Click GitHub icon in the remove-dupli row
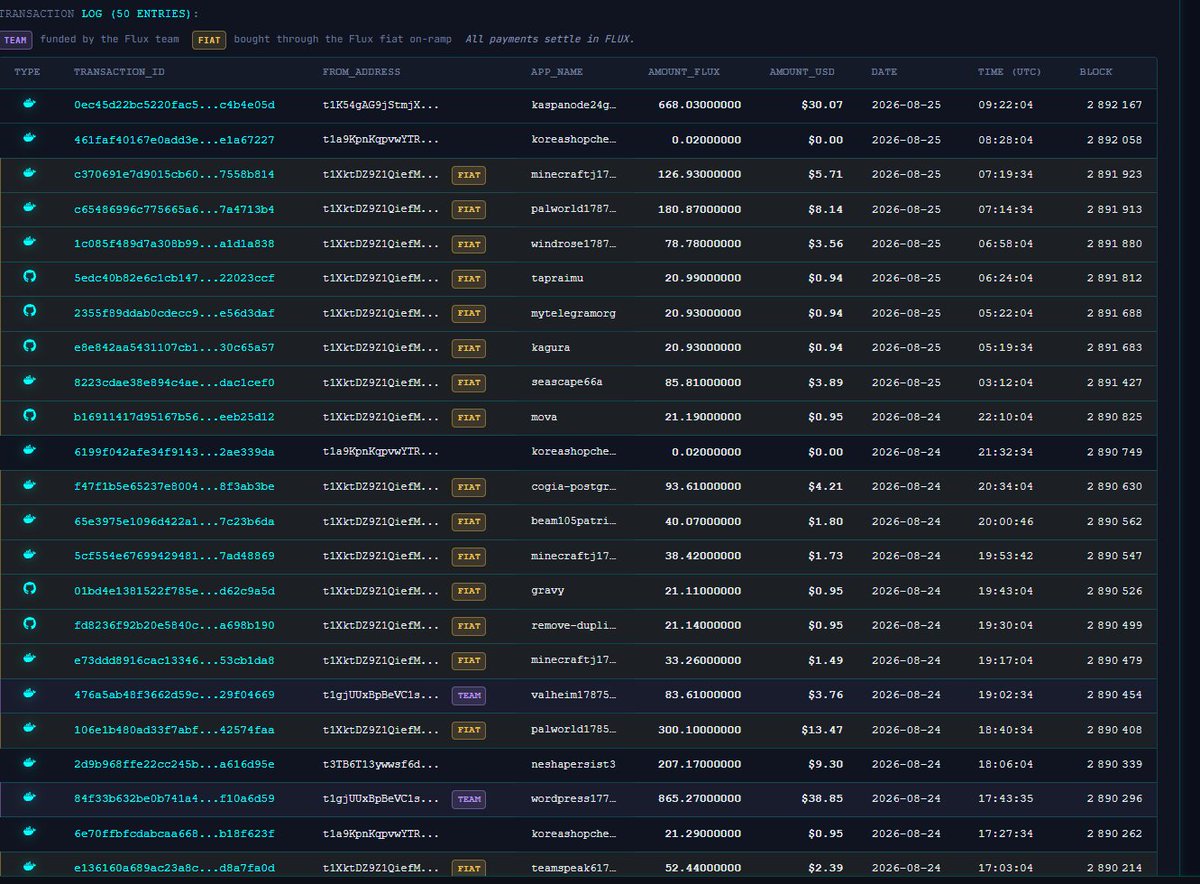The height and width of the screenshot is (884, 1200). tap(29, 625)
